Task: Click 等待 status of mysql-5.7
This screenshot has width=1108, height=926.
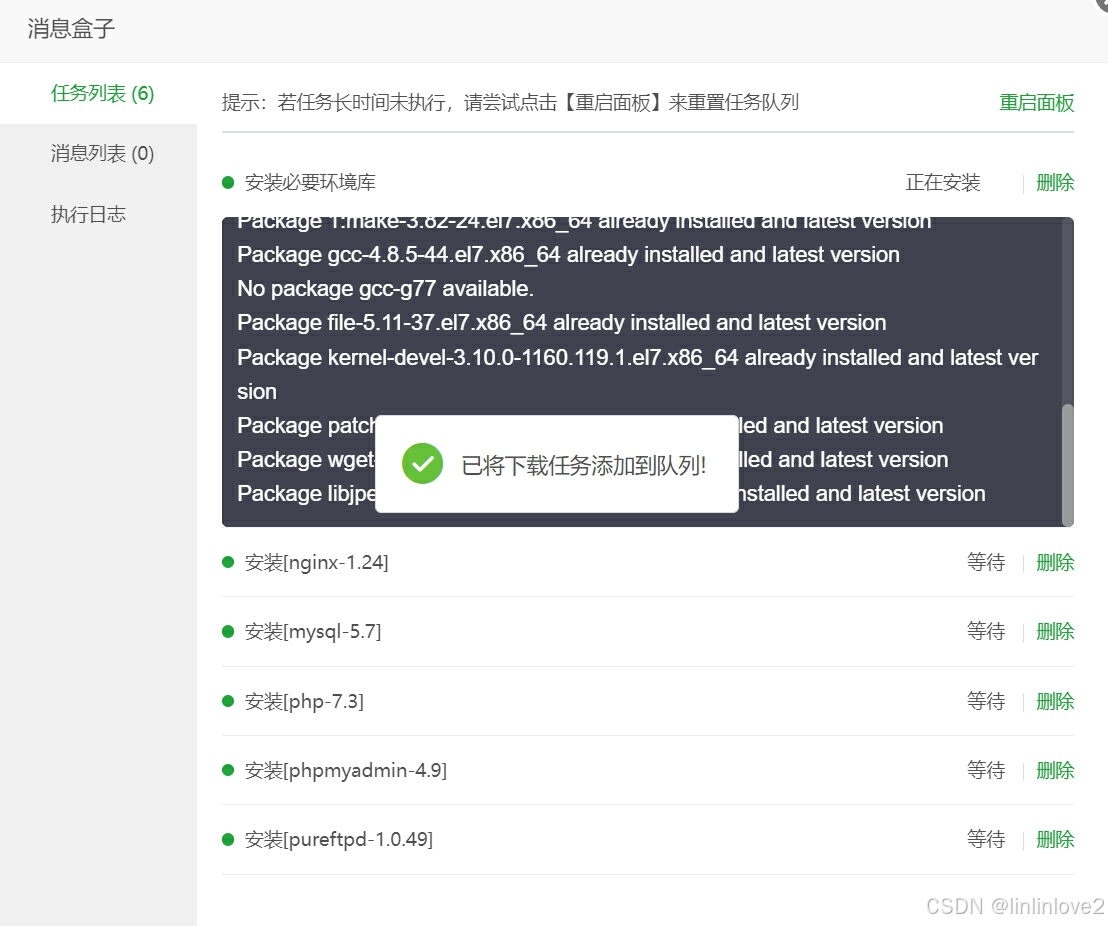Action: [986, 631]
